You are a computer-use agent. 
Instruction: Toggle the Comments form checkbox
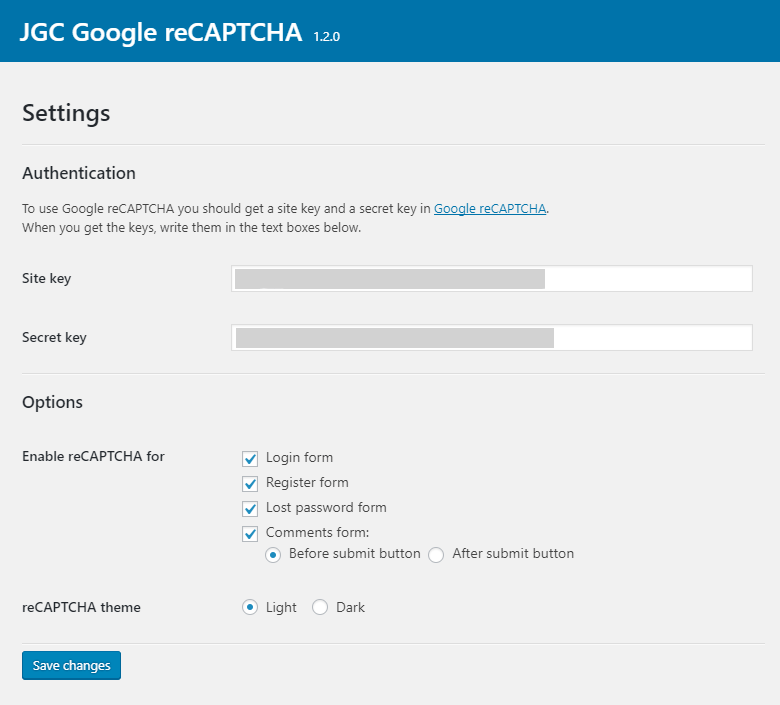(250, 533)
